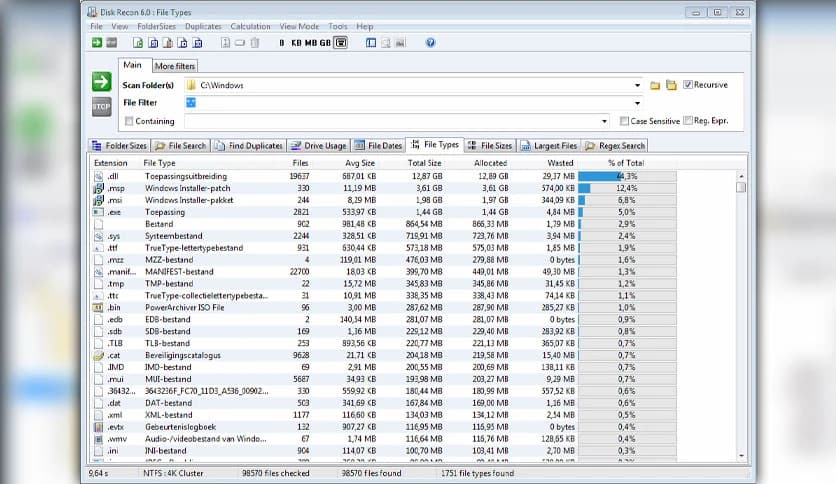Switch to the File Search tab
This screenshot has height=484, width=836.
[x=181, y=146]
